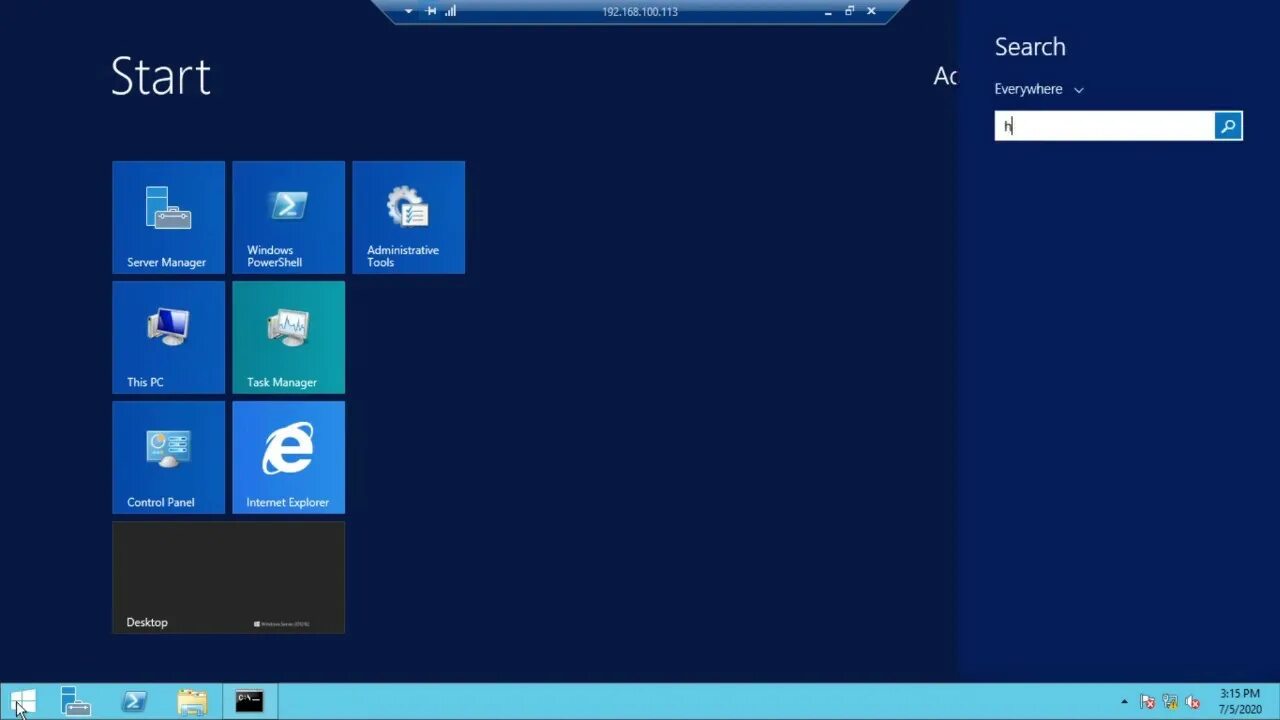Open Server Manager from the taskbar
This screenshot has height=720, width=1280.
click(76, 702)
